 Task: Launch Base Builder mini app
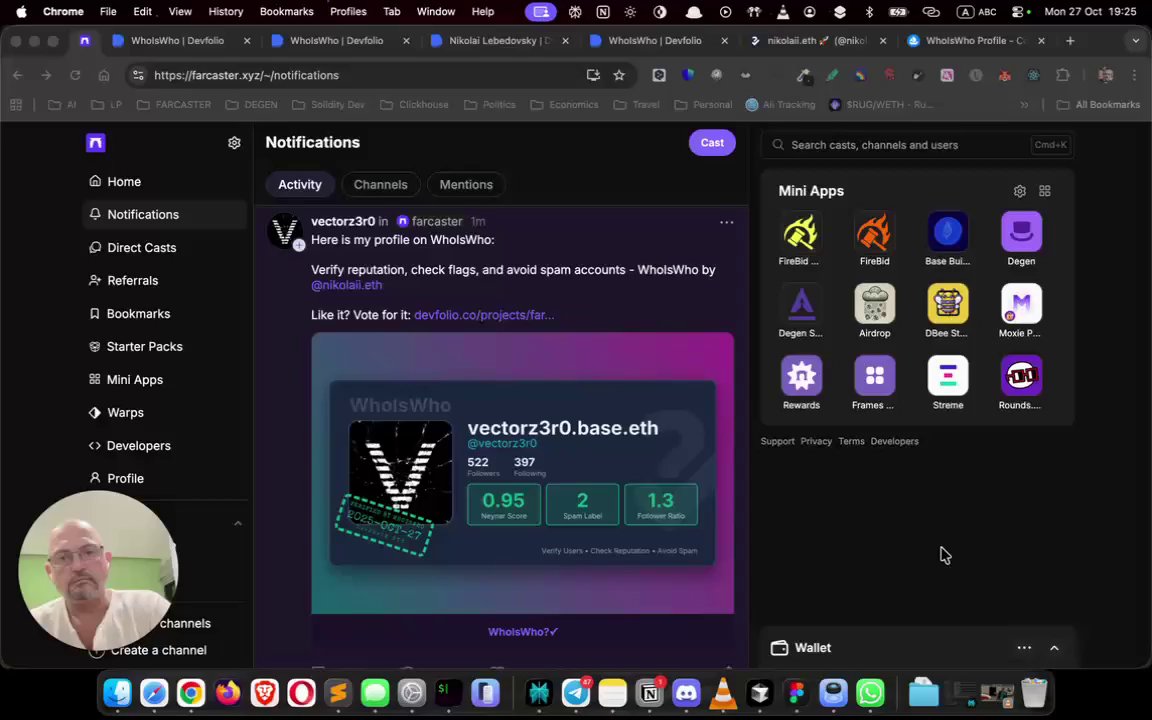[x=948, y=239]
